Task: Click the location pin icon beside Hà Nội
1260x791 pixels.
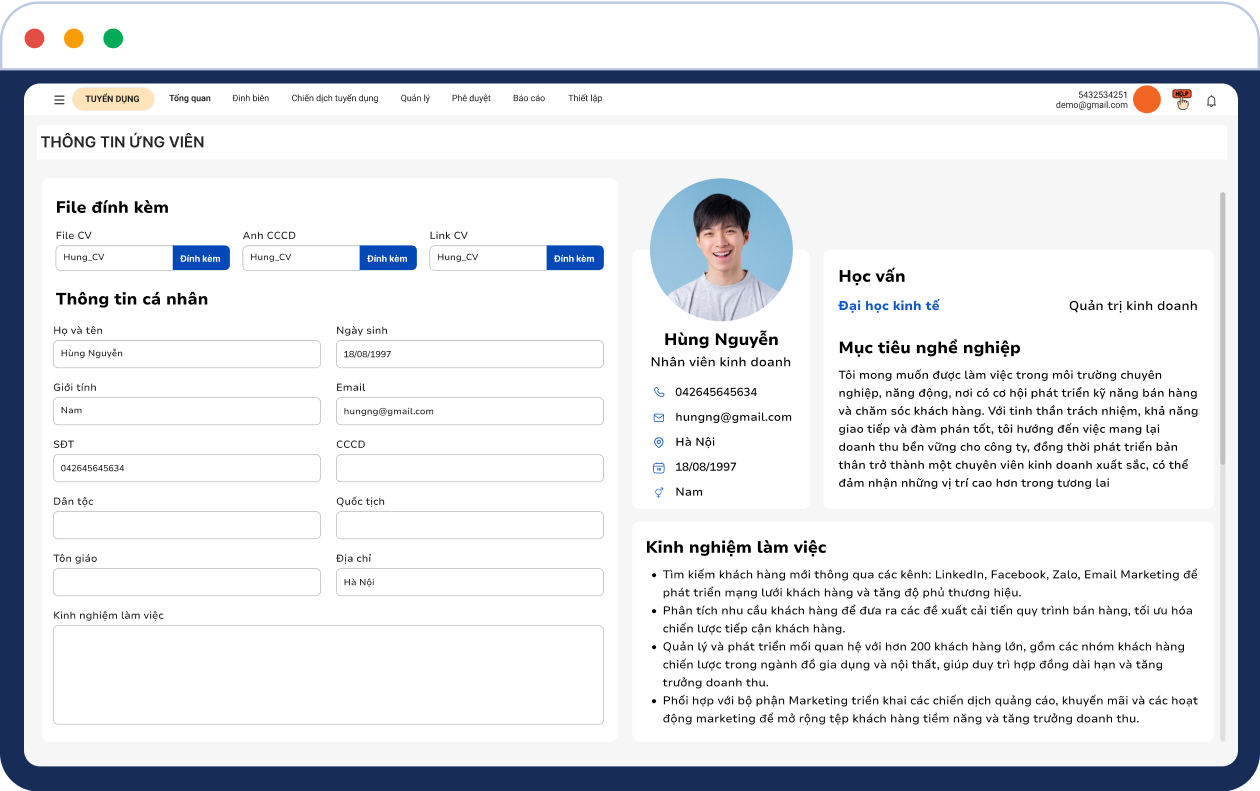Action: pyautogui.click(x=658, y=442)
